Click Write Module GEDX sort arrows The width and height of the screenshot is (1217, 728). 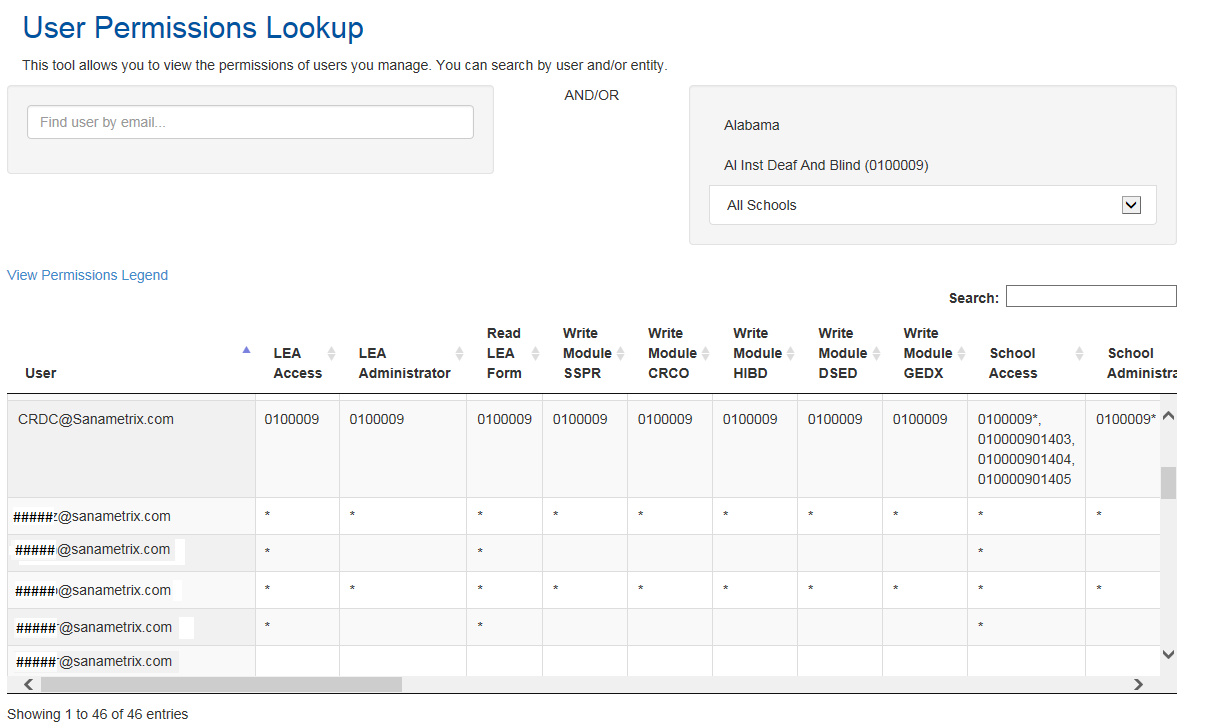(x=961, y=353)
